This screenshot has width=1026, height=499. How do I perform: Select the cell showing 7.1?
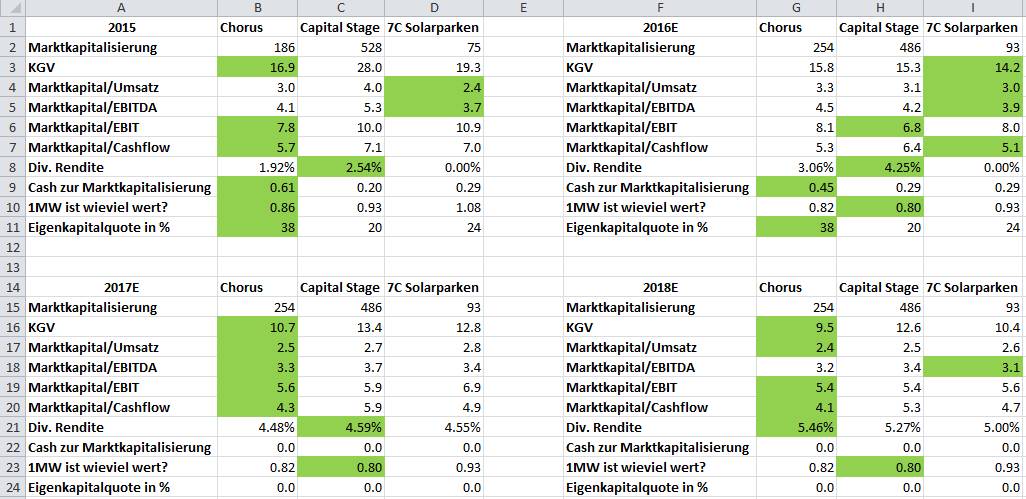[x=341, y=148]
